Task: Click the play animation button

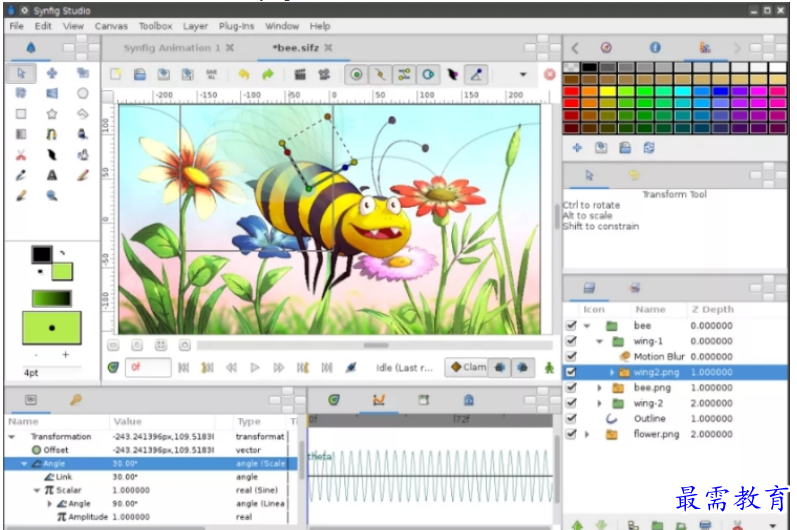Action: [255, 367]
